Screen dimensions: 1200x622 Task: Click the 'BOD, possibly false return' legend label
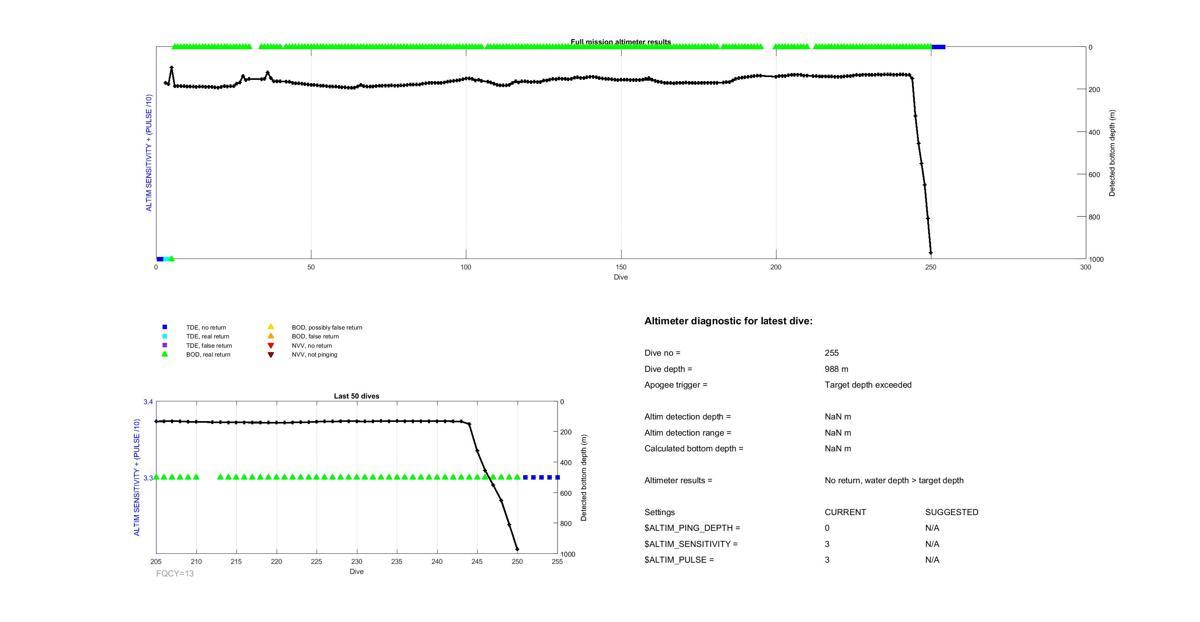click(x=327, y=327)
